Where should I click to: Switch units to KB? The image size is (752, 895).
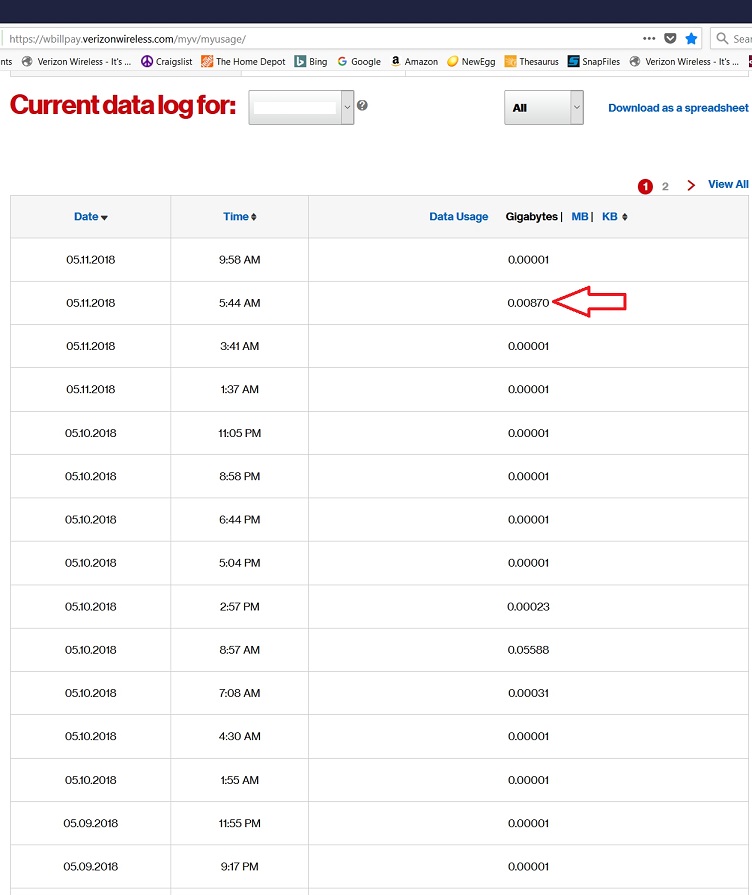(609, 217)
